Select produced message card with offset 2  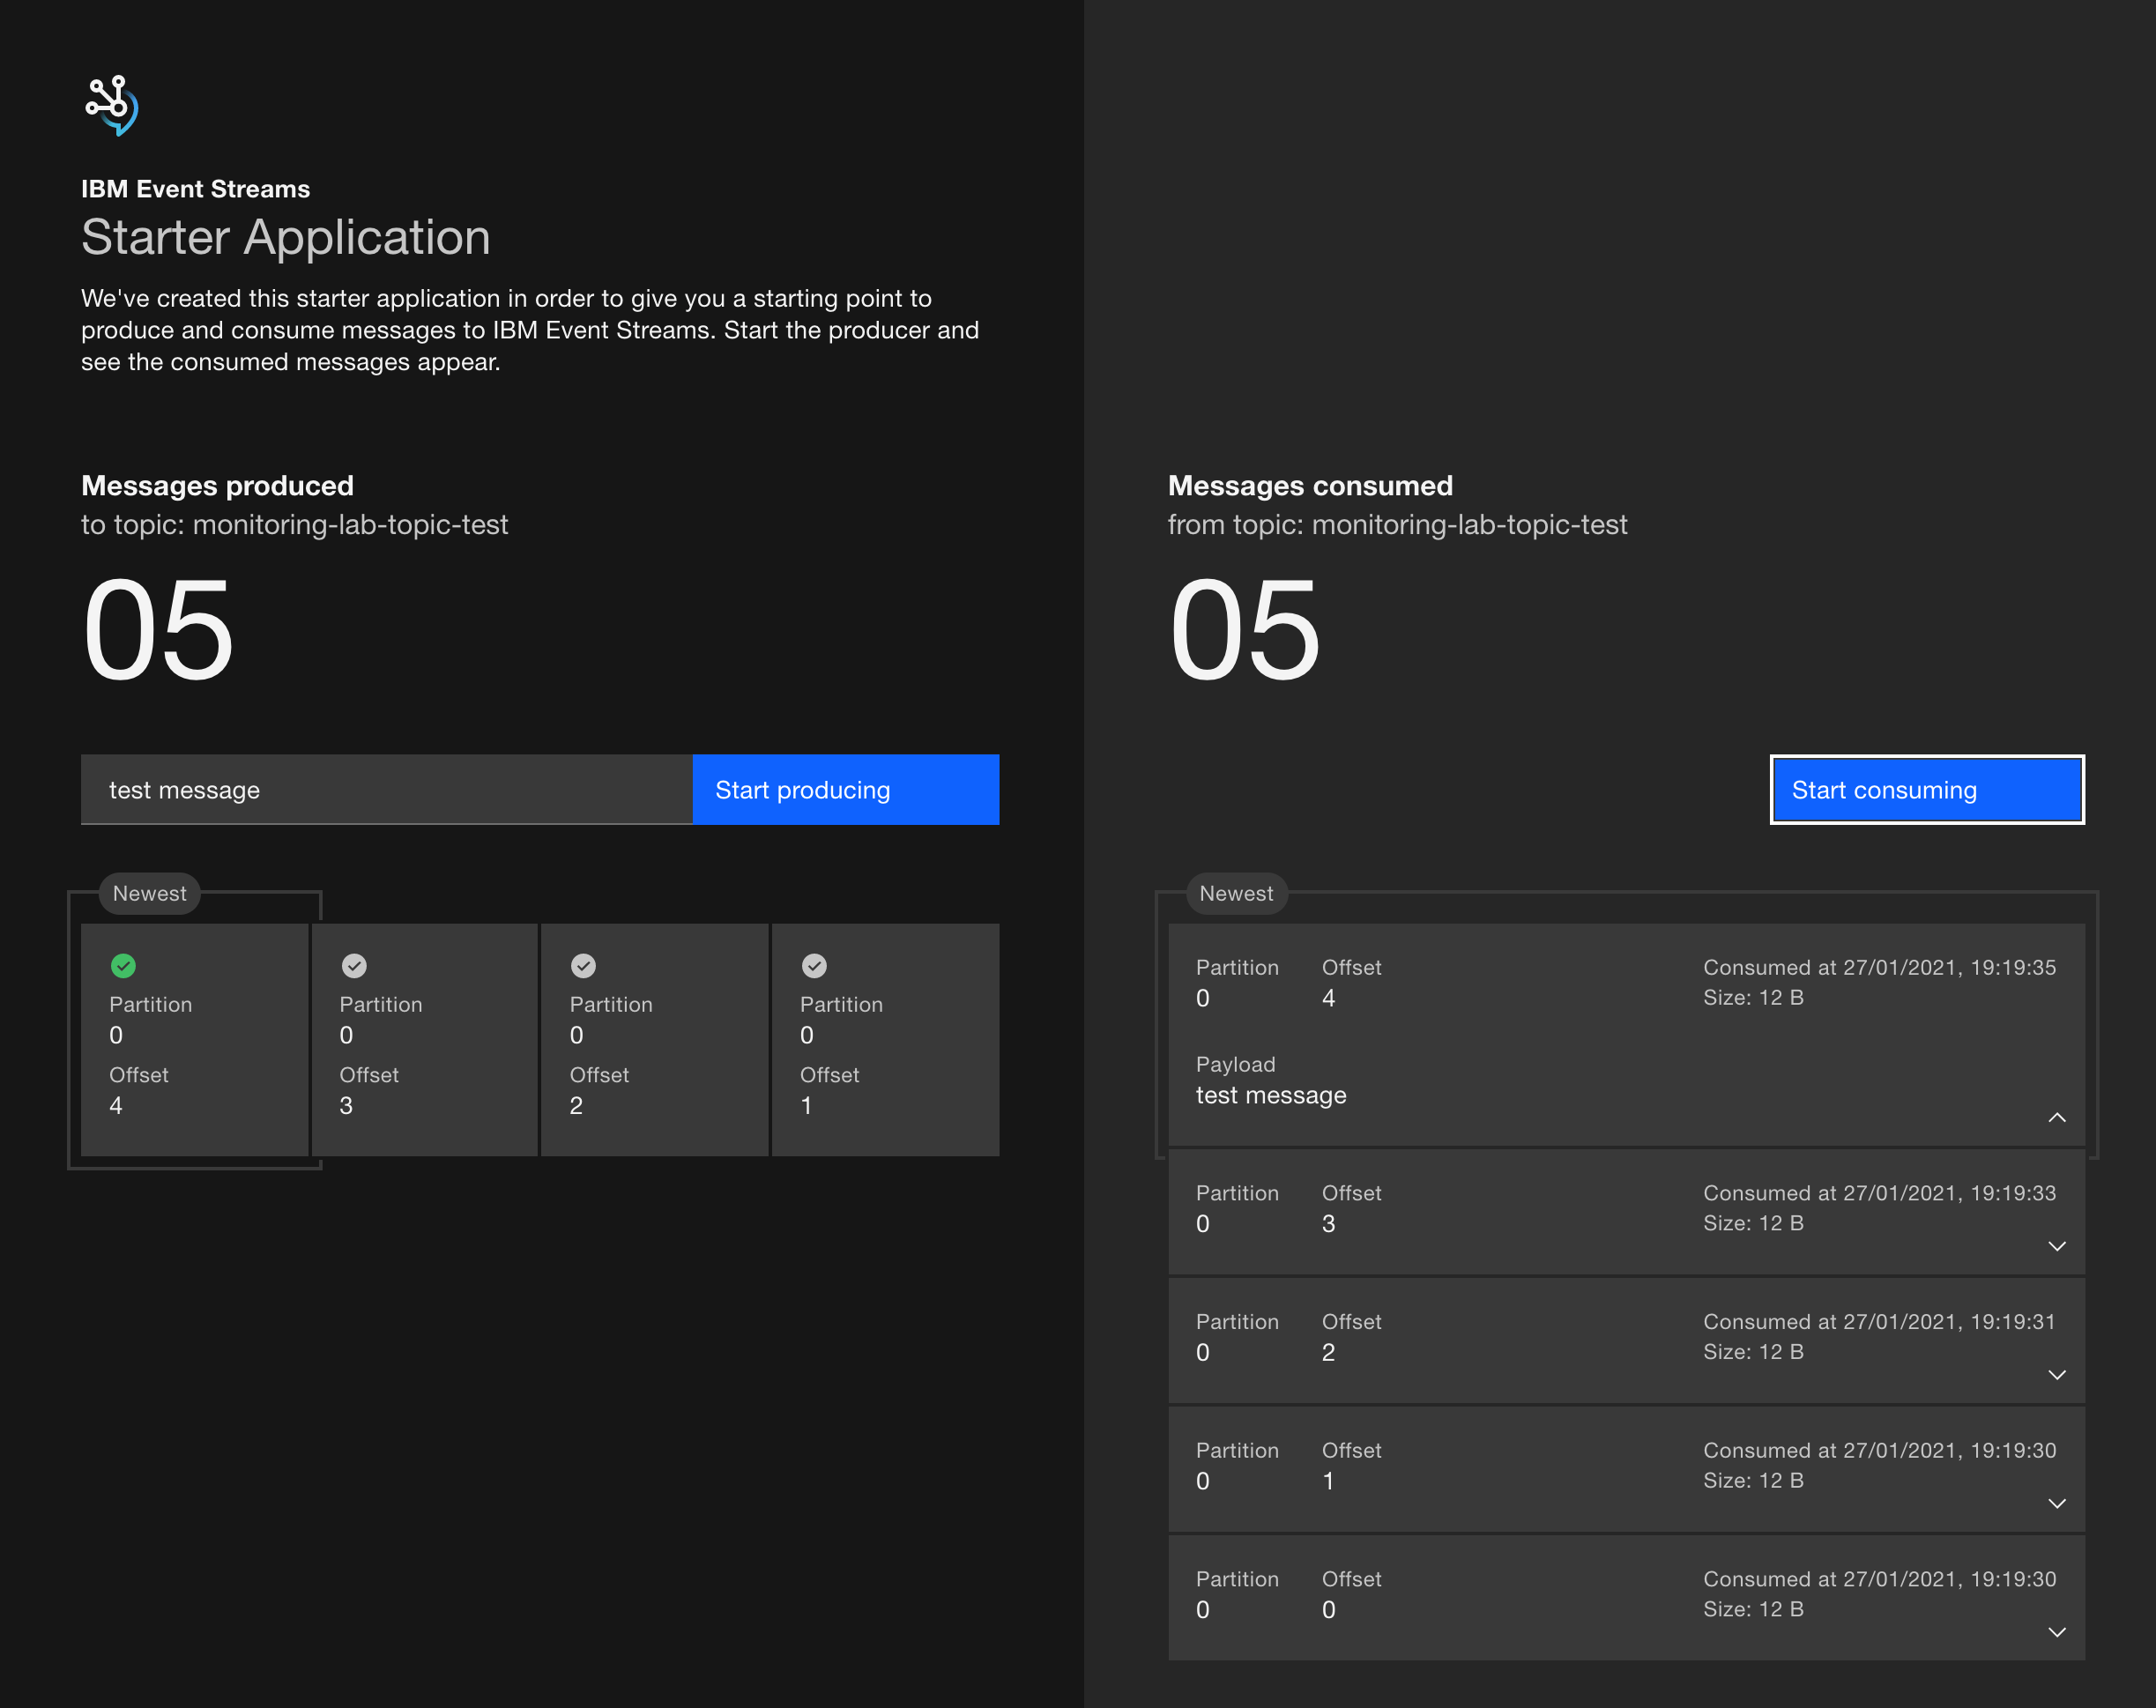[x=654, y=1040]
